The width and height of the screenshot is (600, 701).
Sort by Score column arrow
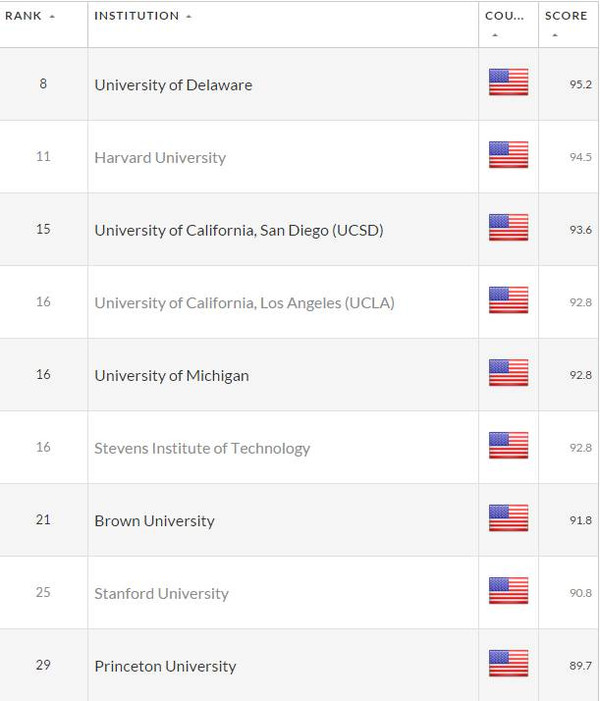555,35
